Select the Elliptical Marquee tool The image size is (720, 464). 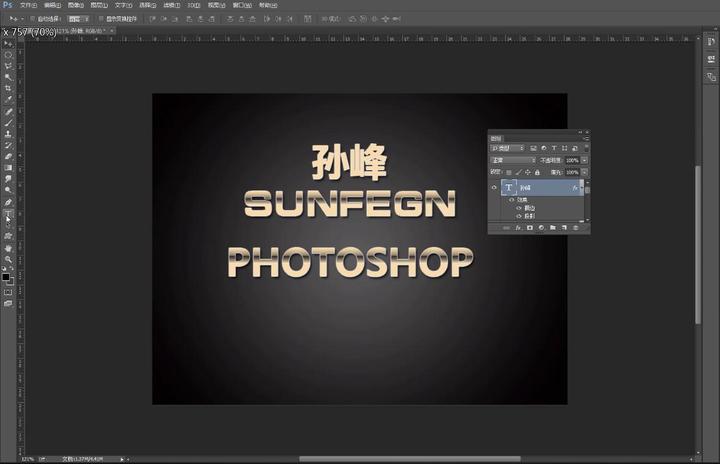(8, 55)
